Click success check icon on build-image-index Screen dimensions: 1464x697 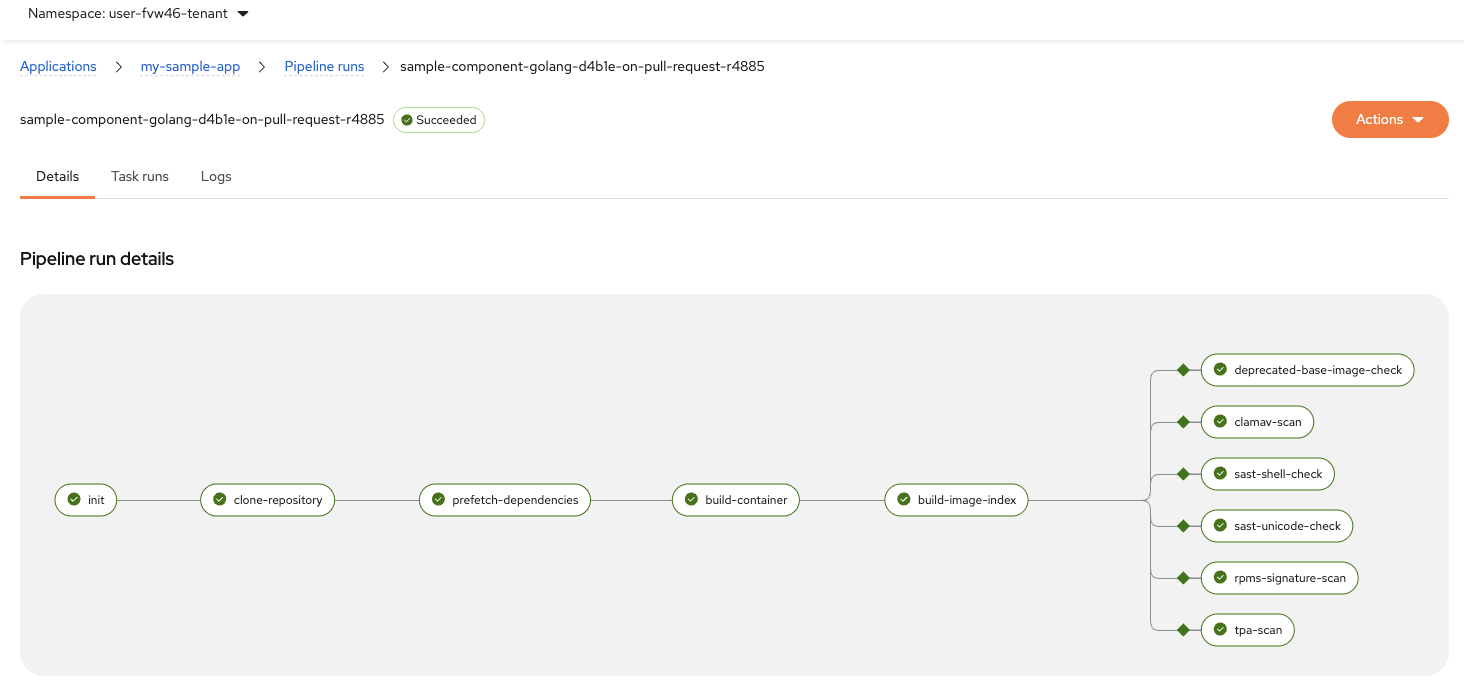tap(904, 500)
